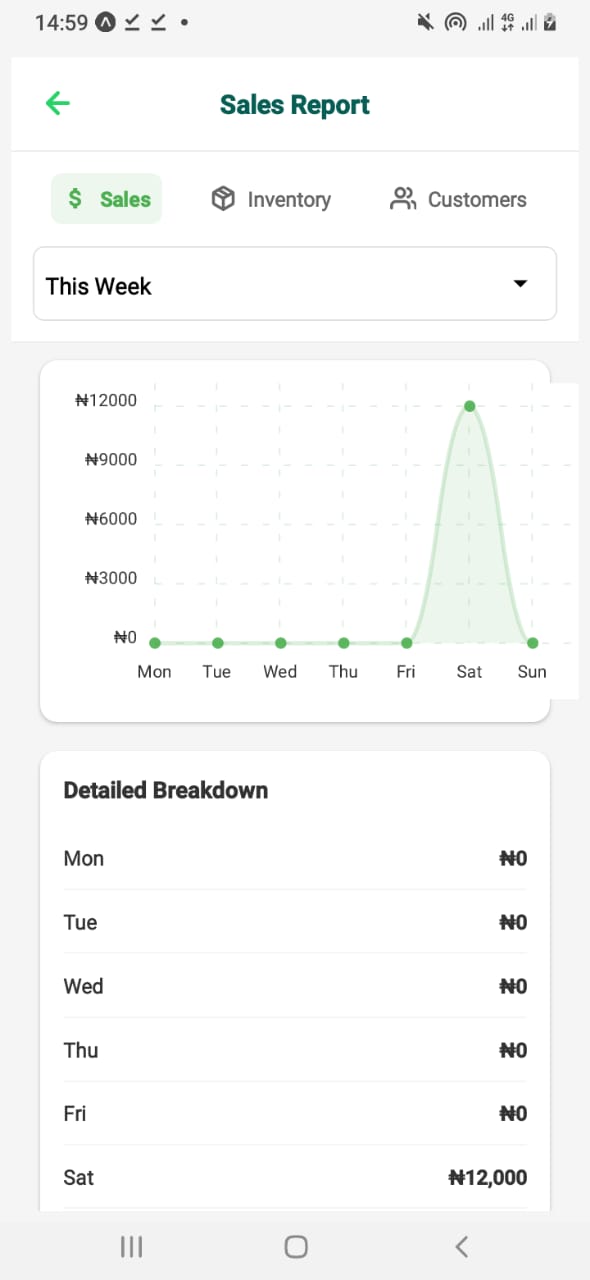Tap the battery charging indicator
Image resolution: width=590 pixels, height=1280 pixels.
click(x=551, y=21)
